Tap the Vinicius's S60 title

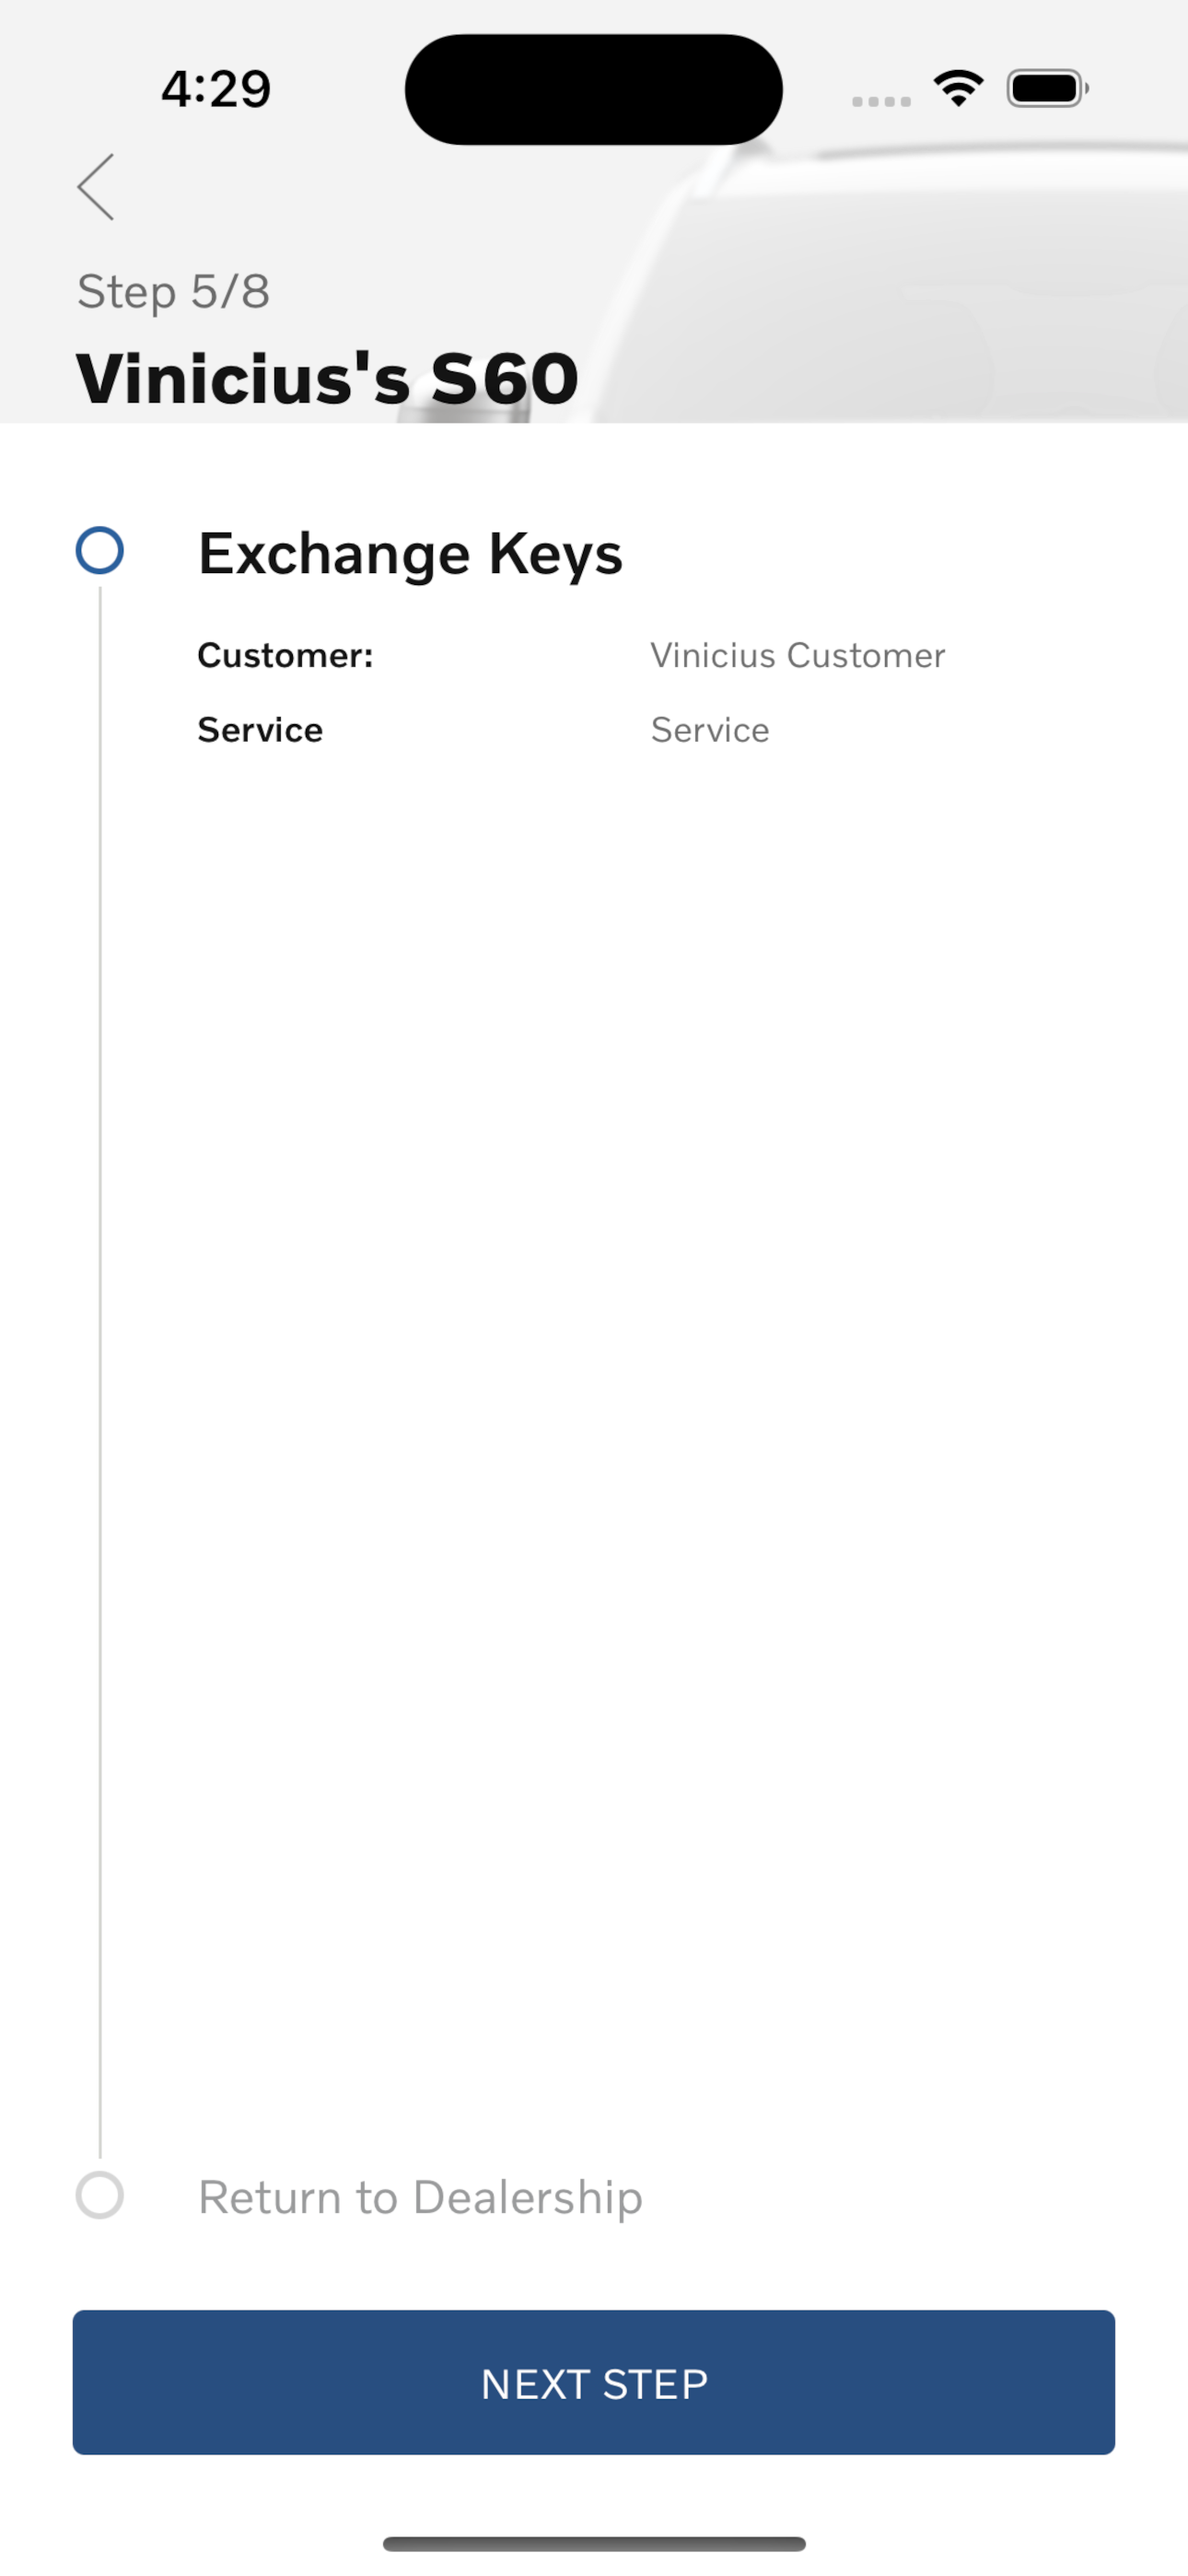[327, 378]
